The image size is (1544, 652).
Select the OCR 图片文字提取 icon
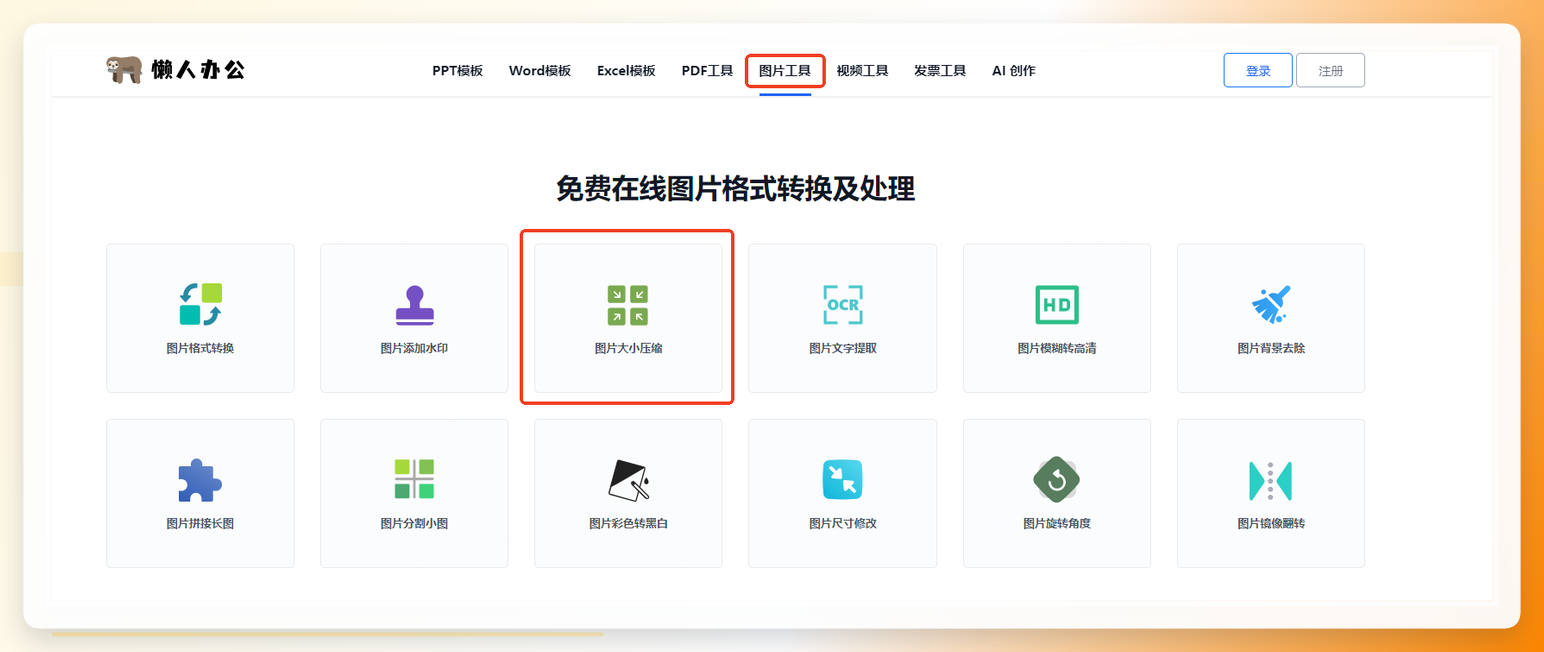(x=842, y=305)
